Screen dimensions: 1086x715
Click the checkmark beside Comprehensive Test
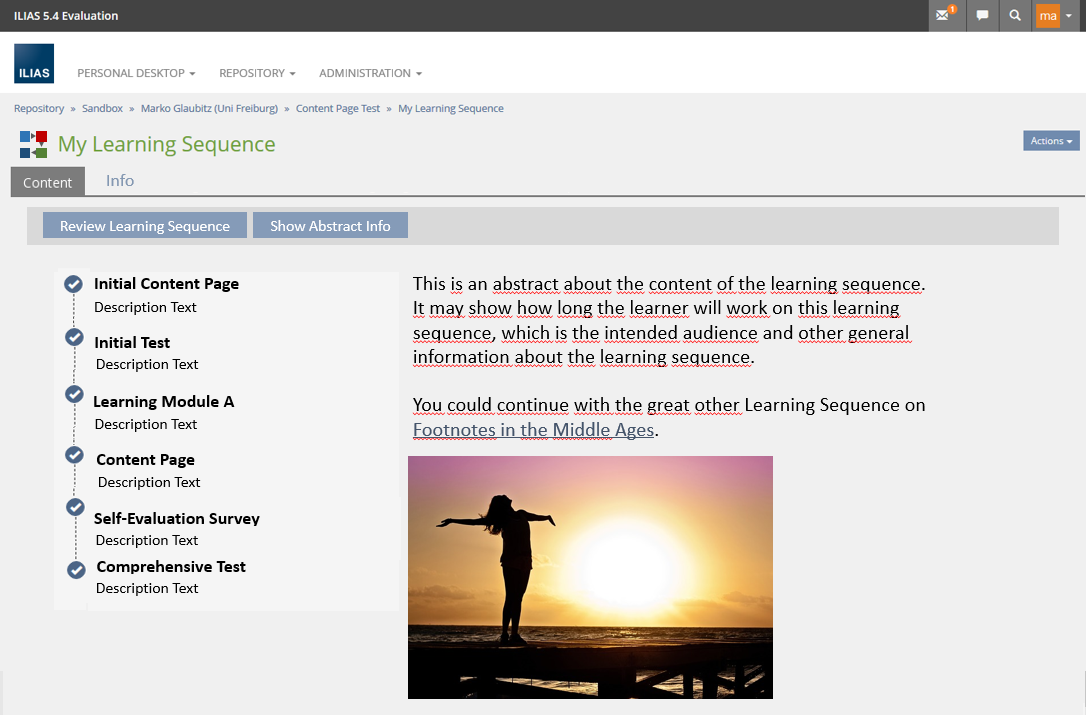click(76, 570)
